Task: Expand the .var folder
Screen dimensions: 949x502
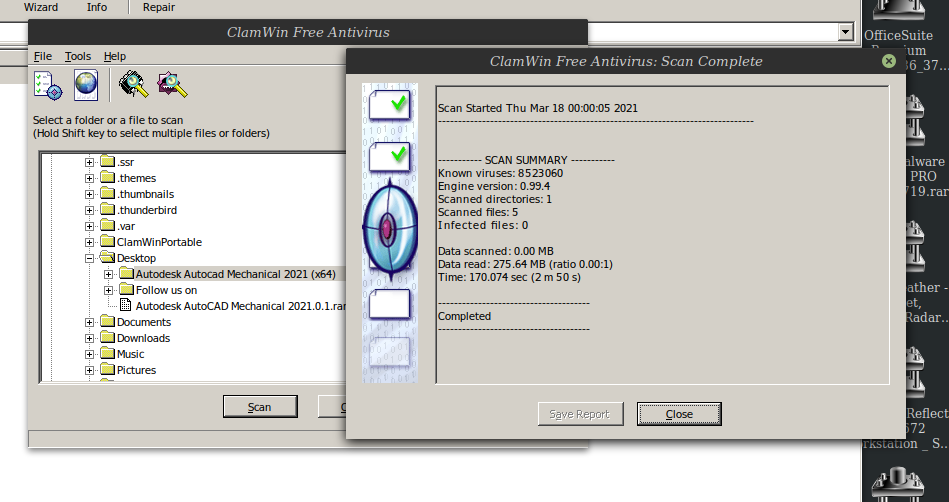Action: pos(90,226)
